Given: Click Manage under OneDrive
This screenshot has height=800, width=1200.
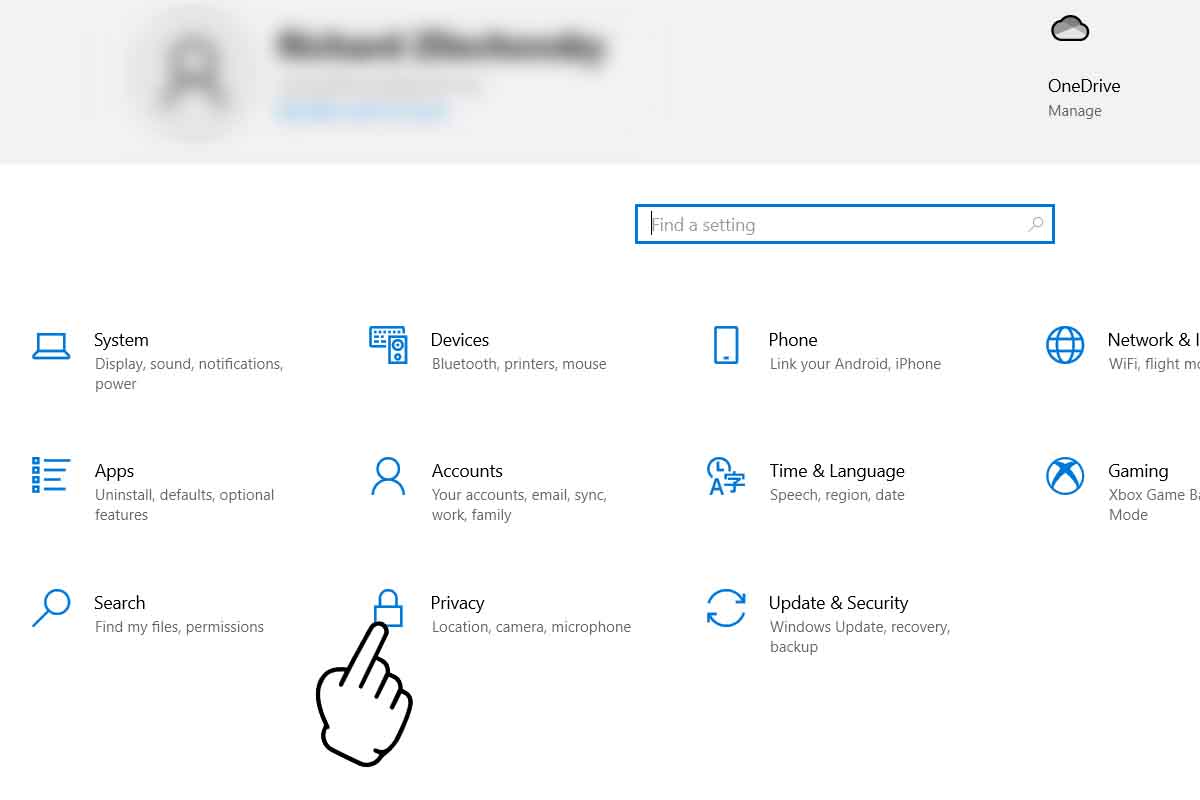Looking at the screenshot, I should pyautogui.click(x=1075, y=111).
